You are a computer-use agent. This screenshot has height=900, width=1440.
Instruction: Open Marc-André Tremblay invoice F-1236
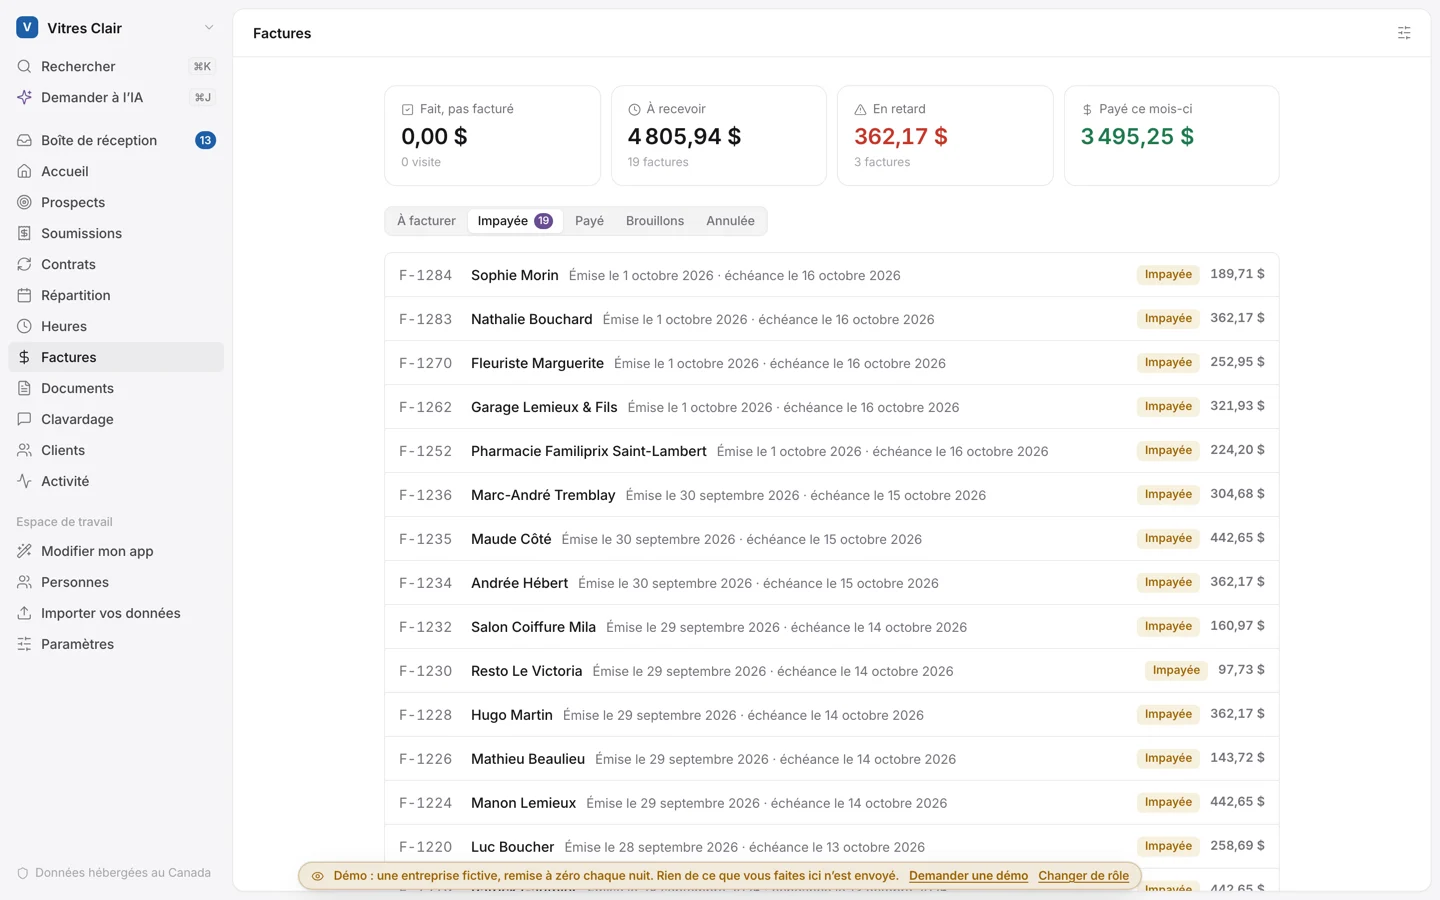pos(832,495)
